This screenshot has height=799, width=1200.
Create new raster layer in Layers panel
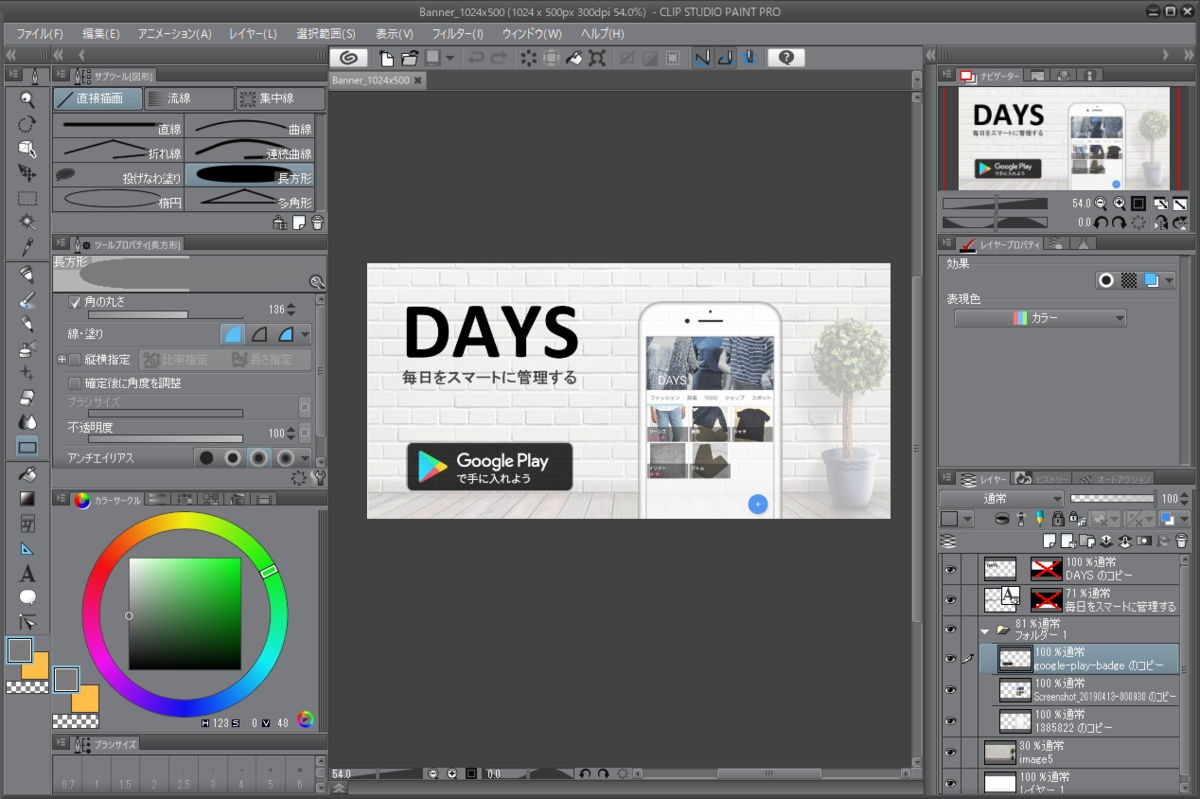[1050, 541]
